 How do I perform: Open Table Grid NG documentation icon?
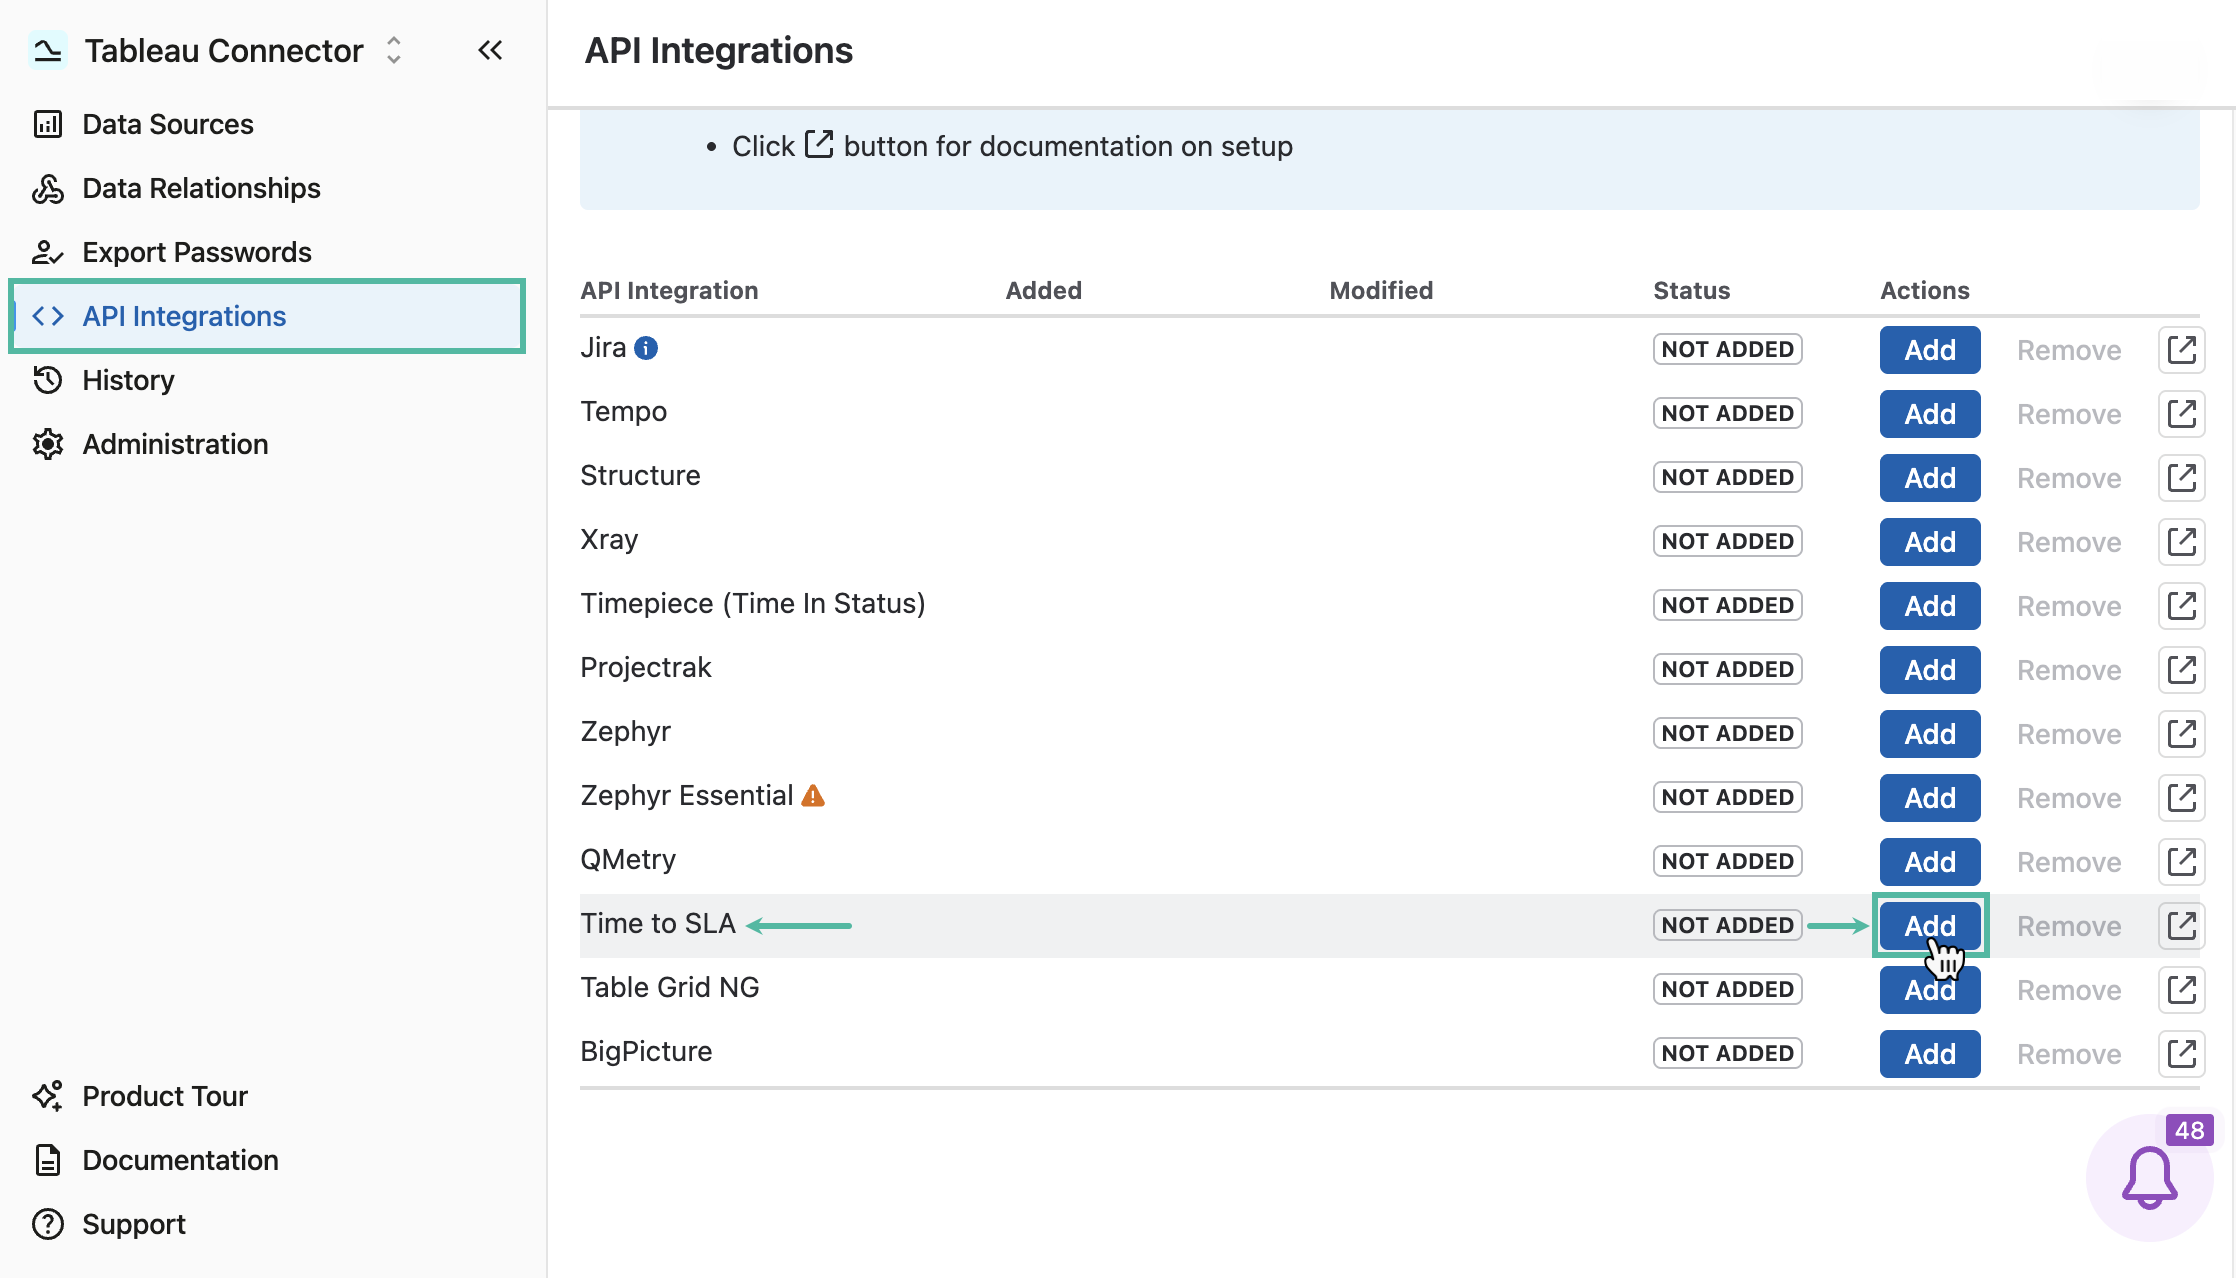pos(2181,990)
